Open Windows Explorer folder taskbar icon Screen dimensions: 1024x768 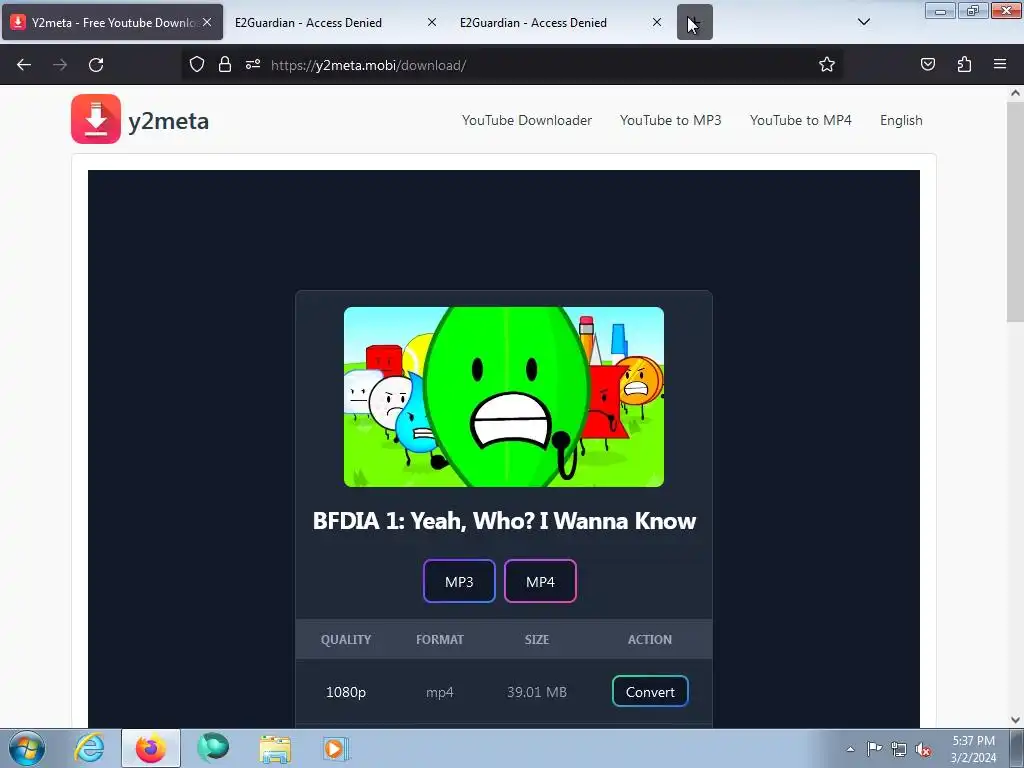point(275,748)
